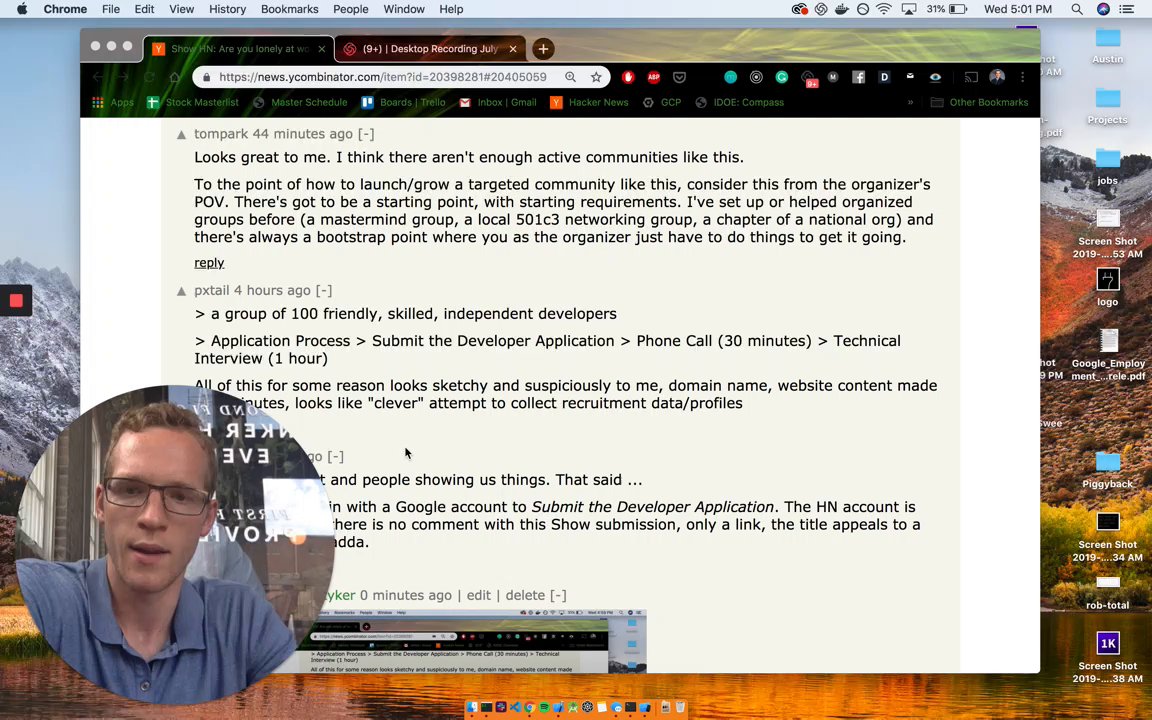The height and width of the screenshot is (720, 1152).
Task: Open pxtail's user profile link
Action: tap(212, 290)
